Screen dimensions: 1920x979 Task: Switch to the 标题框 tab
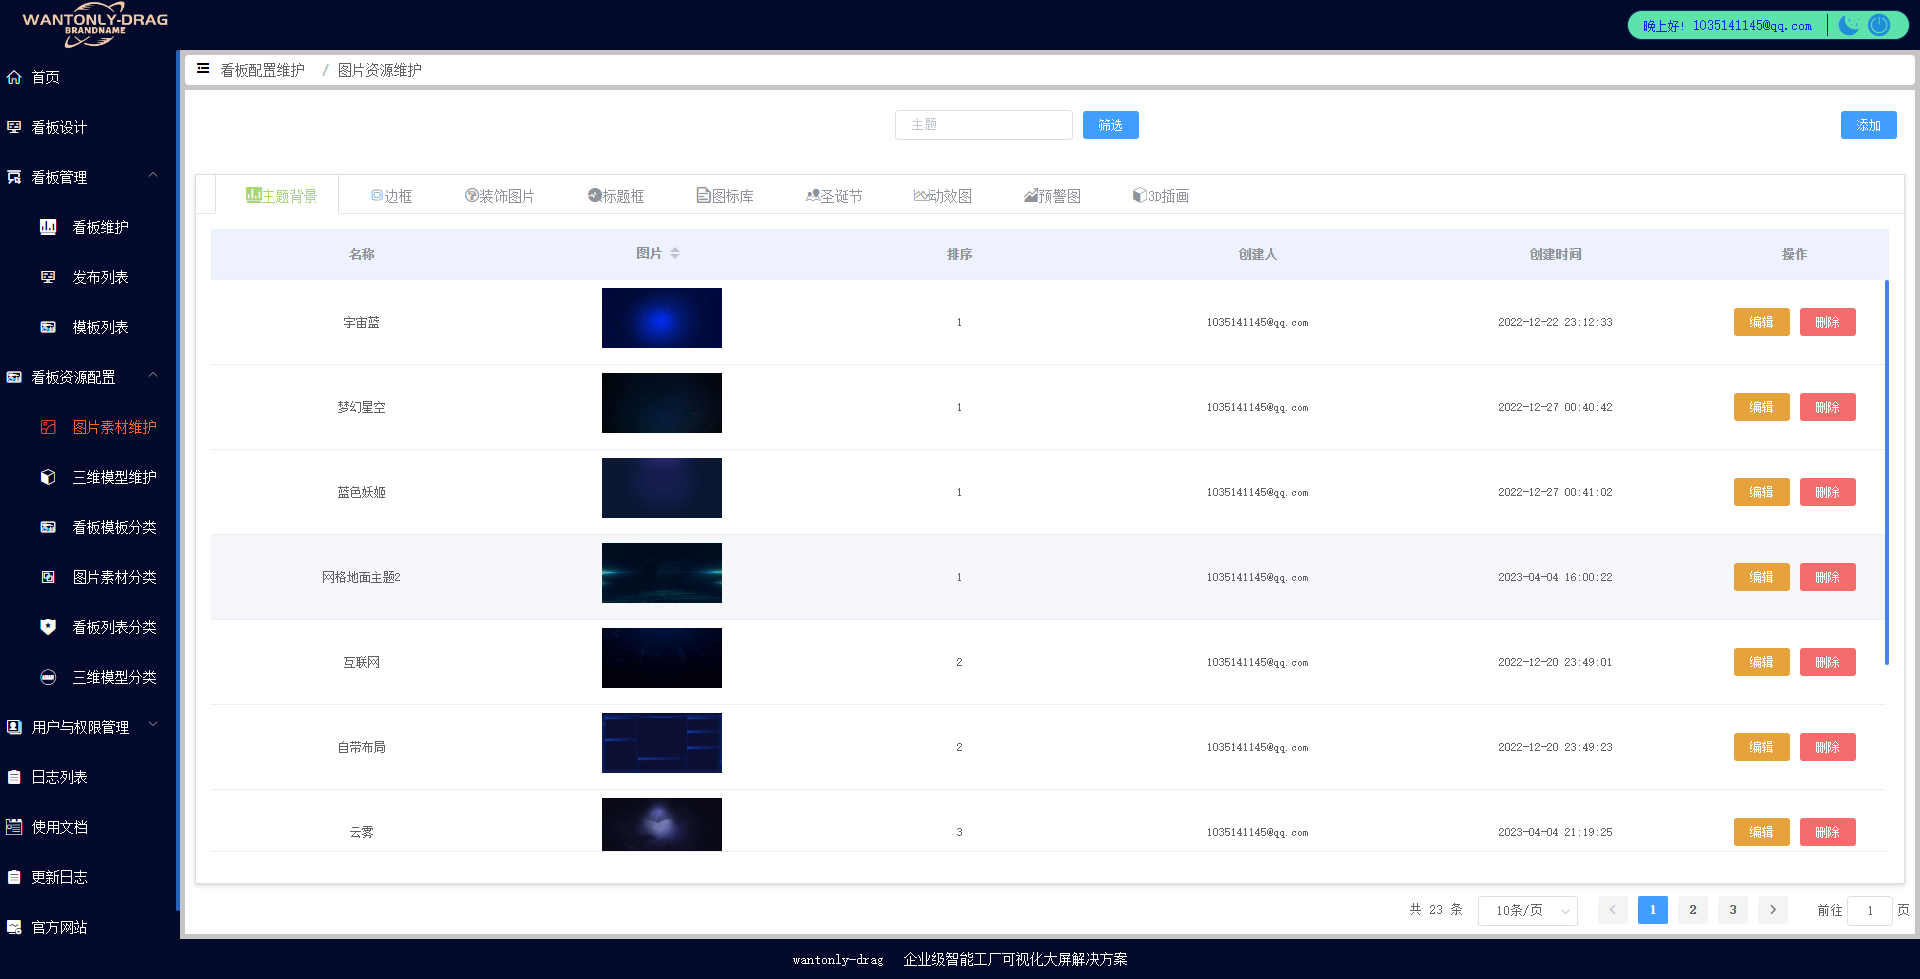point(616,196)
